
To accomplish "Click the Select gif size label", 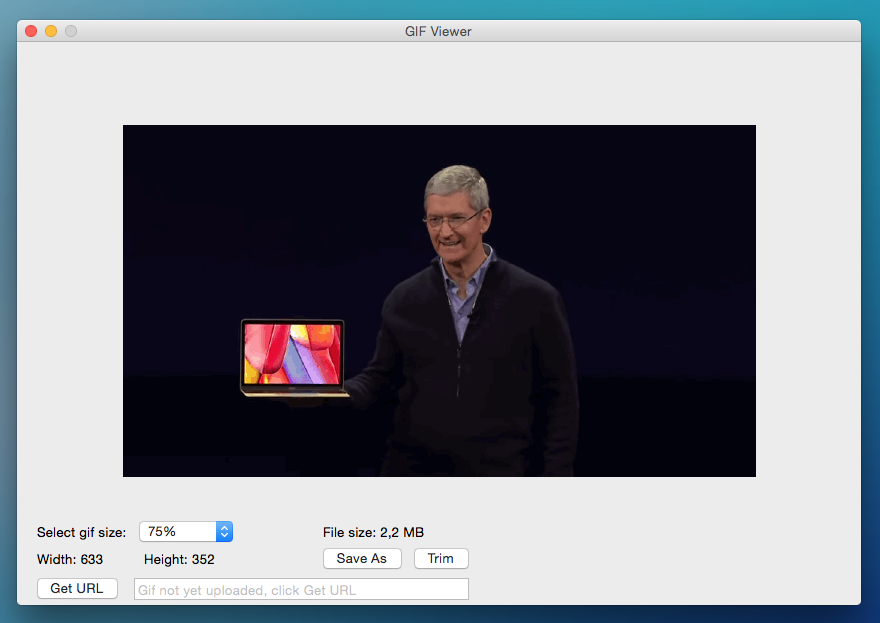I will tap(81, 532).
